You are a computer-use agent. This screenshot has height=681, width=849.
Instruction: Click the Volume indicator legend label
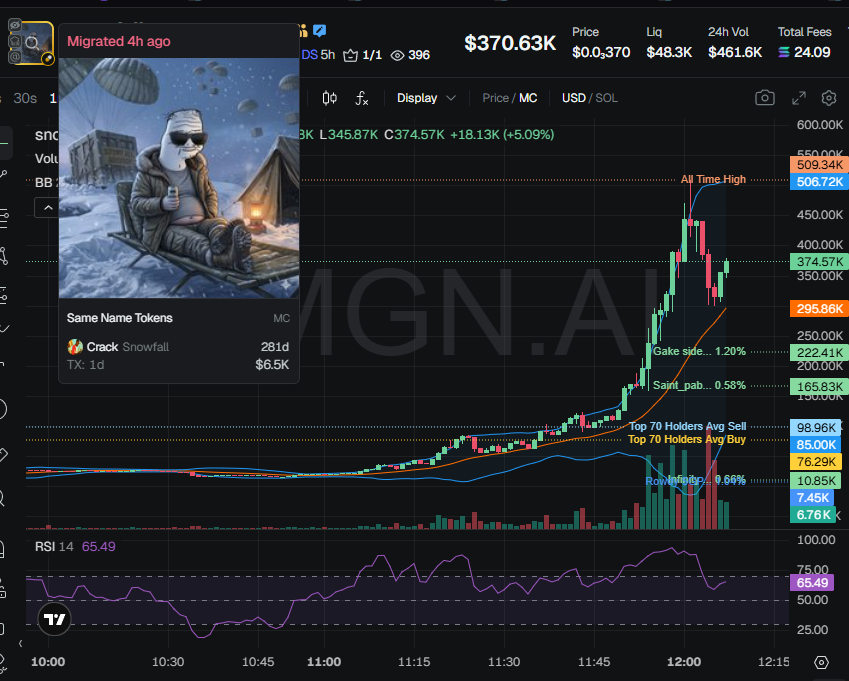(x=47, y=159)
